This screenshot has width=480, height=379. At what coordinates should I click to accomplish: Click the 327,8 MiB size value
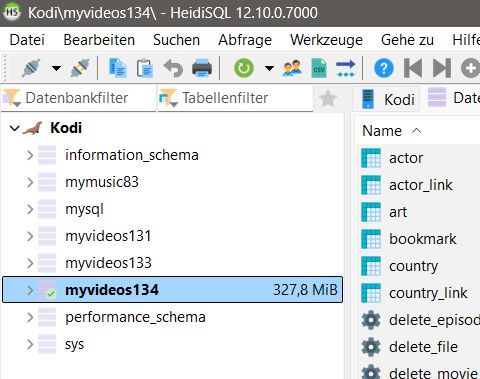click(305, 290)
